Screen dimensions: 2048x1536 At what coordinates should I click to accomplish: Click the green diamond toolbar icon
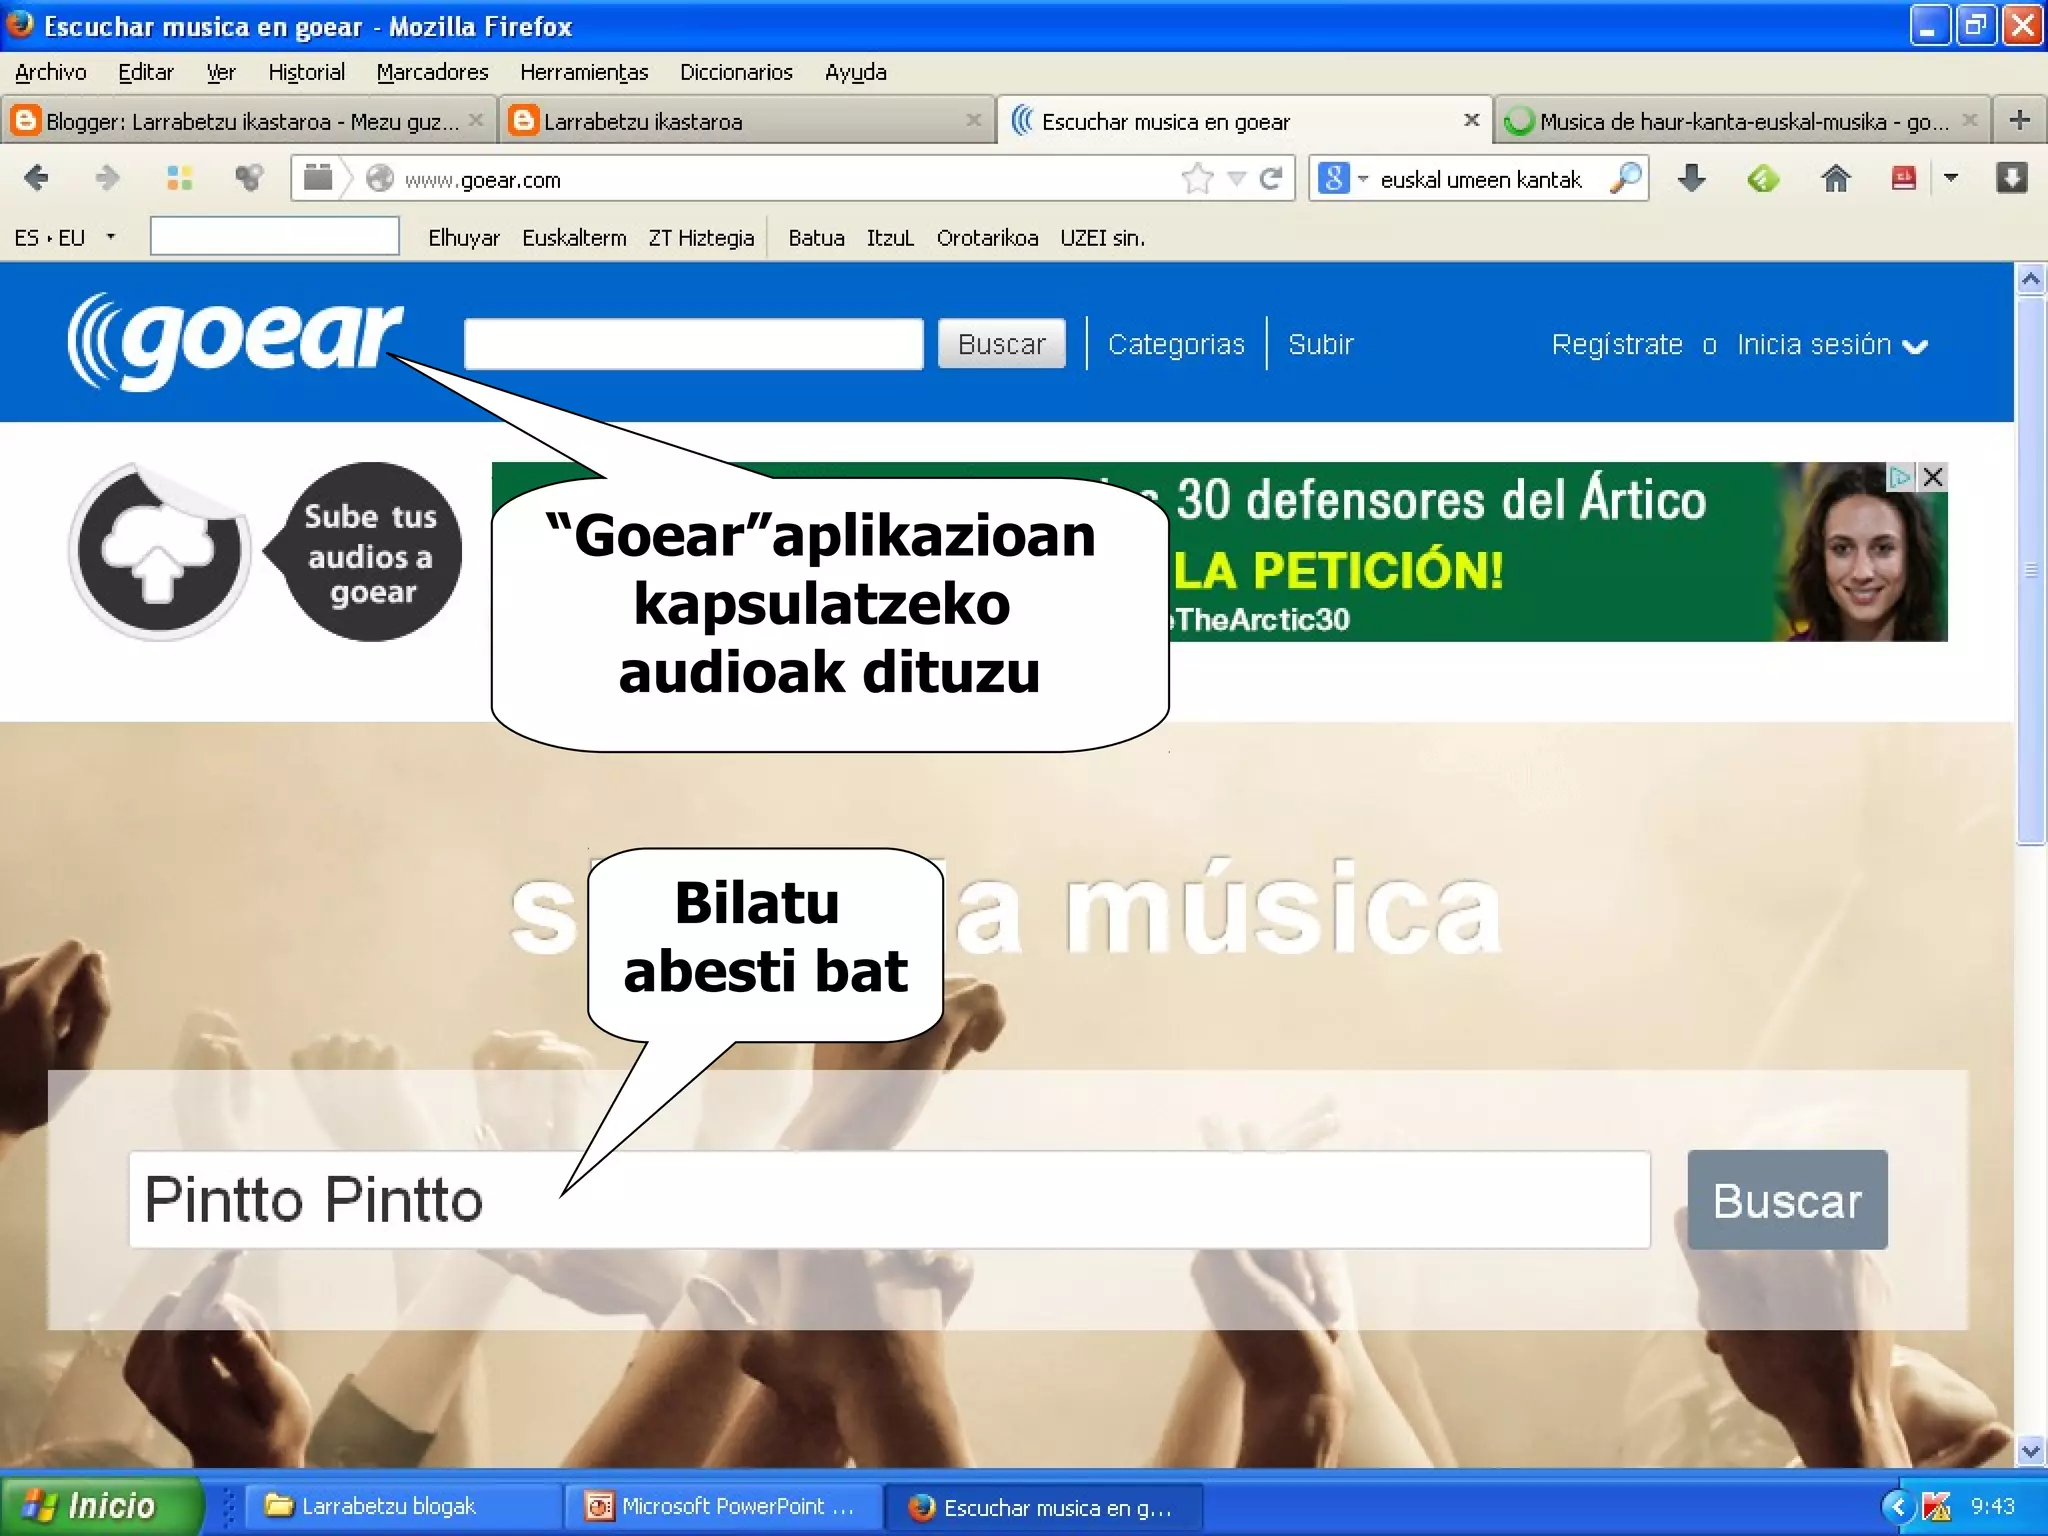click(1763, 179)
